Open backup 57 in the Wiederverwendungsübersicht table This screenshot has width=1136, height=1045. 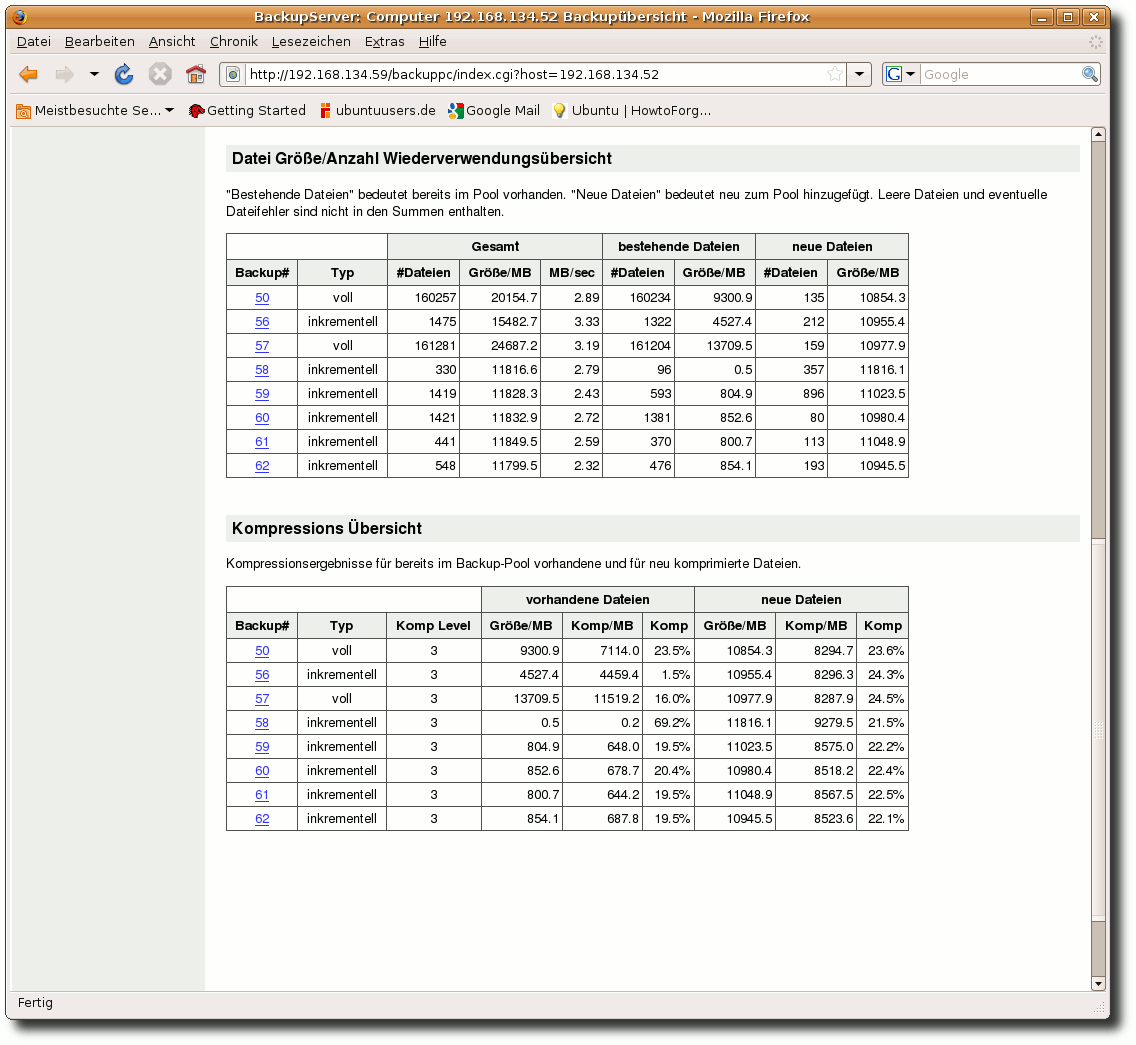click(262, 346)
